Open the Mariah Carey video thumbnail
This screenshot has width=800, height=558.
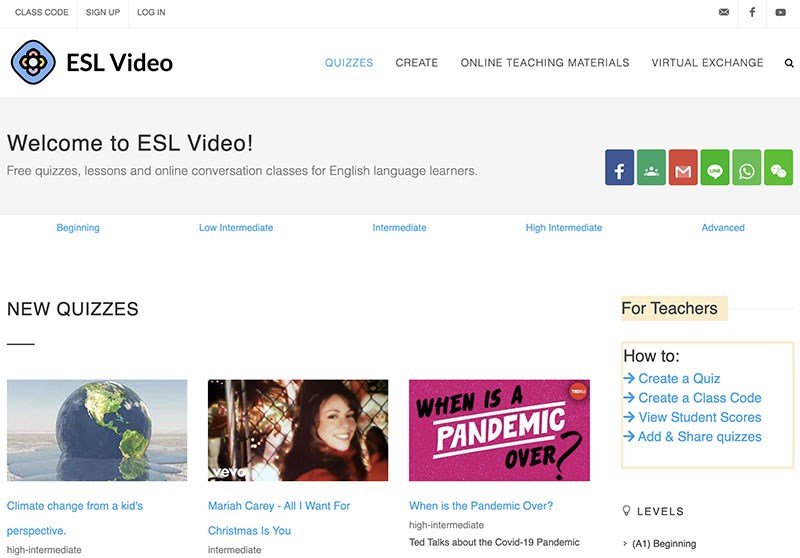coord(298,430)
